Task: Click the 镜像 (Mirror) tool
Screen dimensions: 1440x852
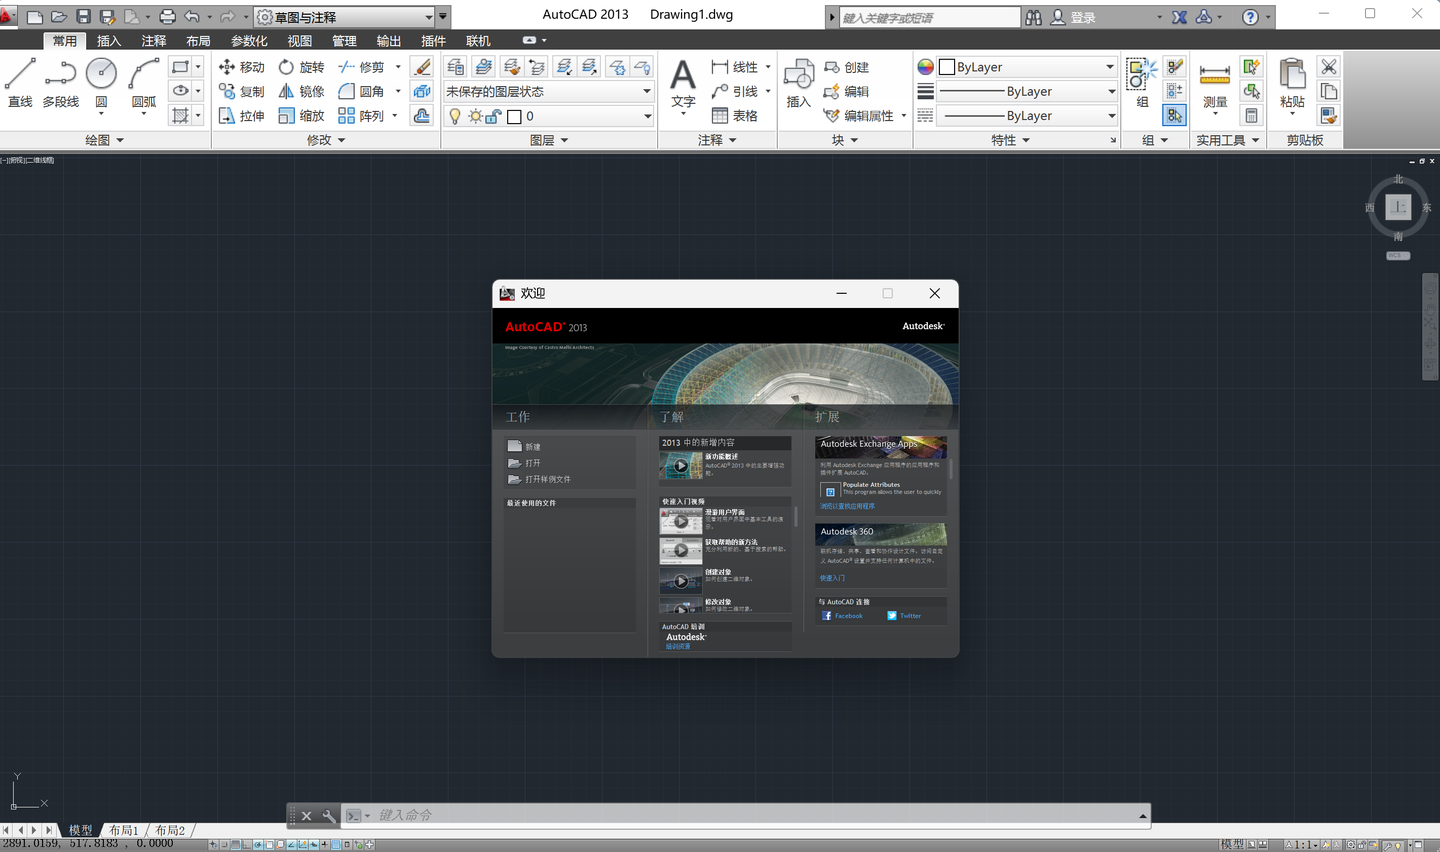Action: tap(301, 91)
